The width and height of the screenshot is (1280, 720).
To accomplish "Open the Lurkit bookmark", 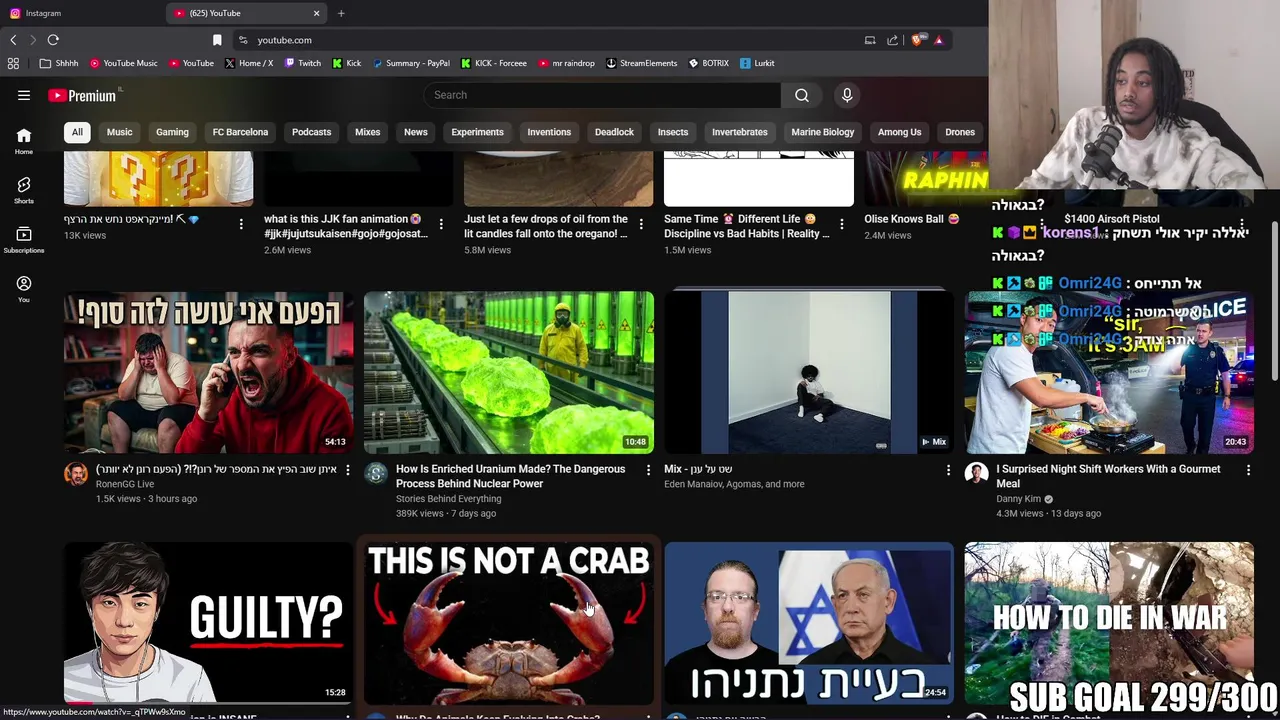I will (757, 63).
